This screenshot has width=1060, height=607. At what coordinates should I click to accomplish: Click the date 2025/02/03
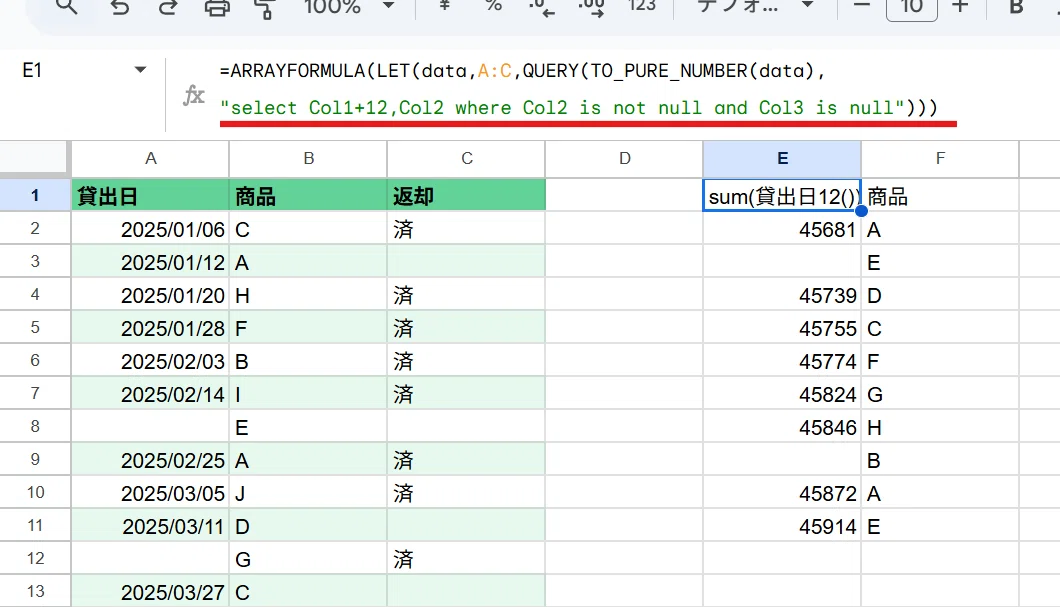point(172,362)
